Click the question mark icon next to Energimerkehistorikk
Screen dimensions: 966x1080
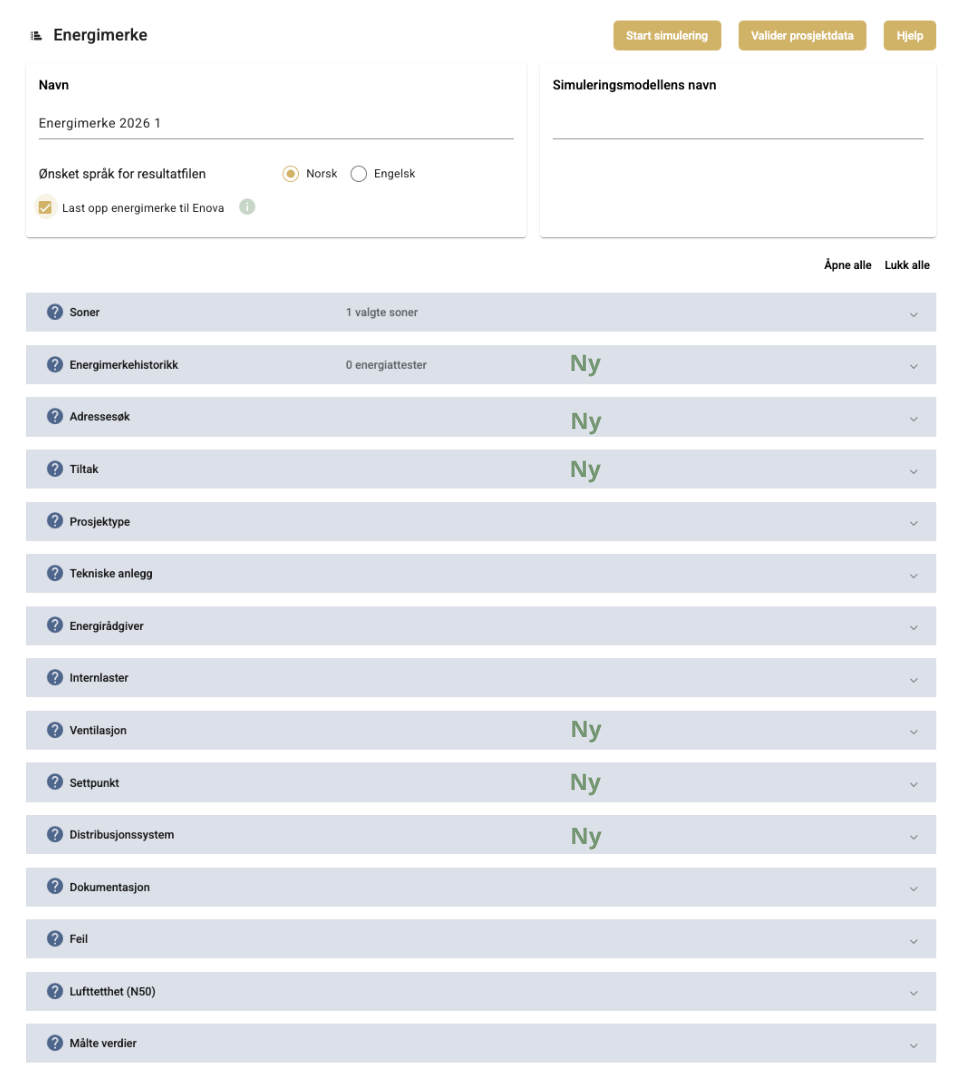pos(55,365)
